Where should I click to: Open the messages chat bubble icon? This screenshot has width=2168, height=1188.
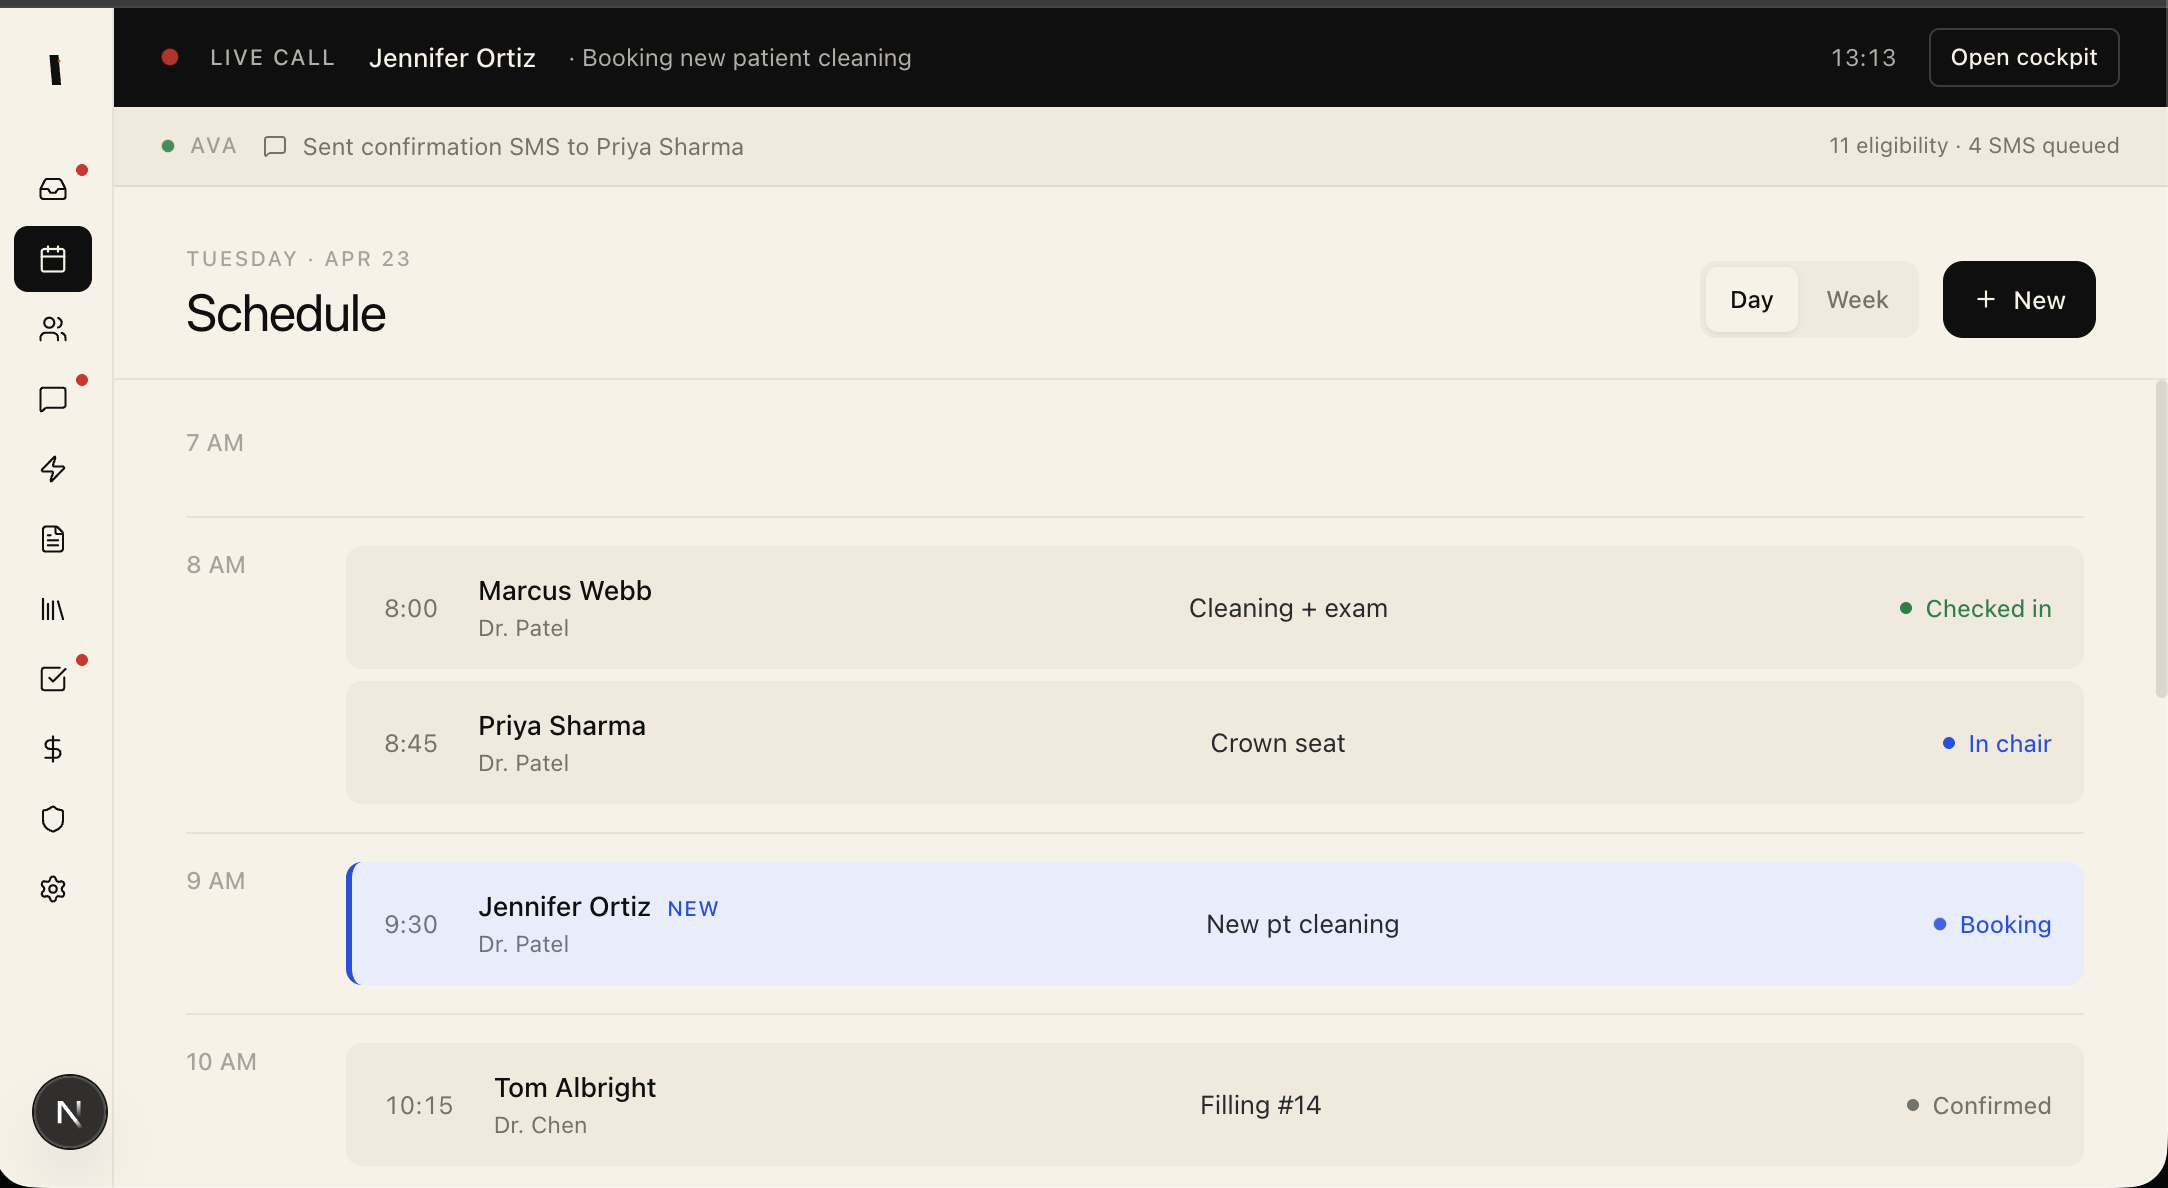tap(53, 399)
